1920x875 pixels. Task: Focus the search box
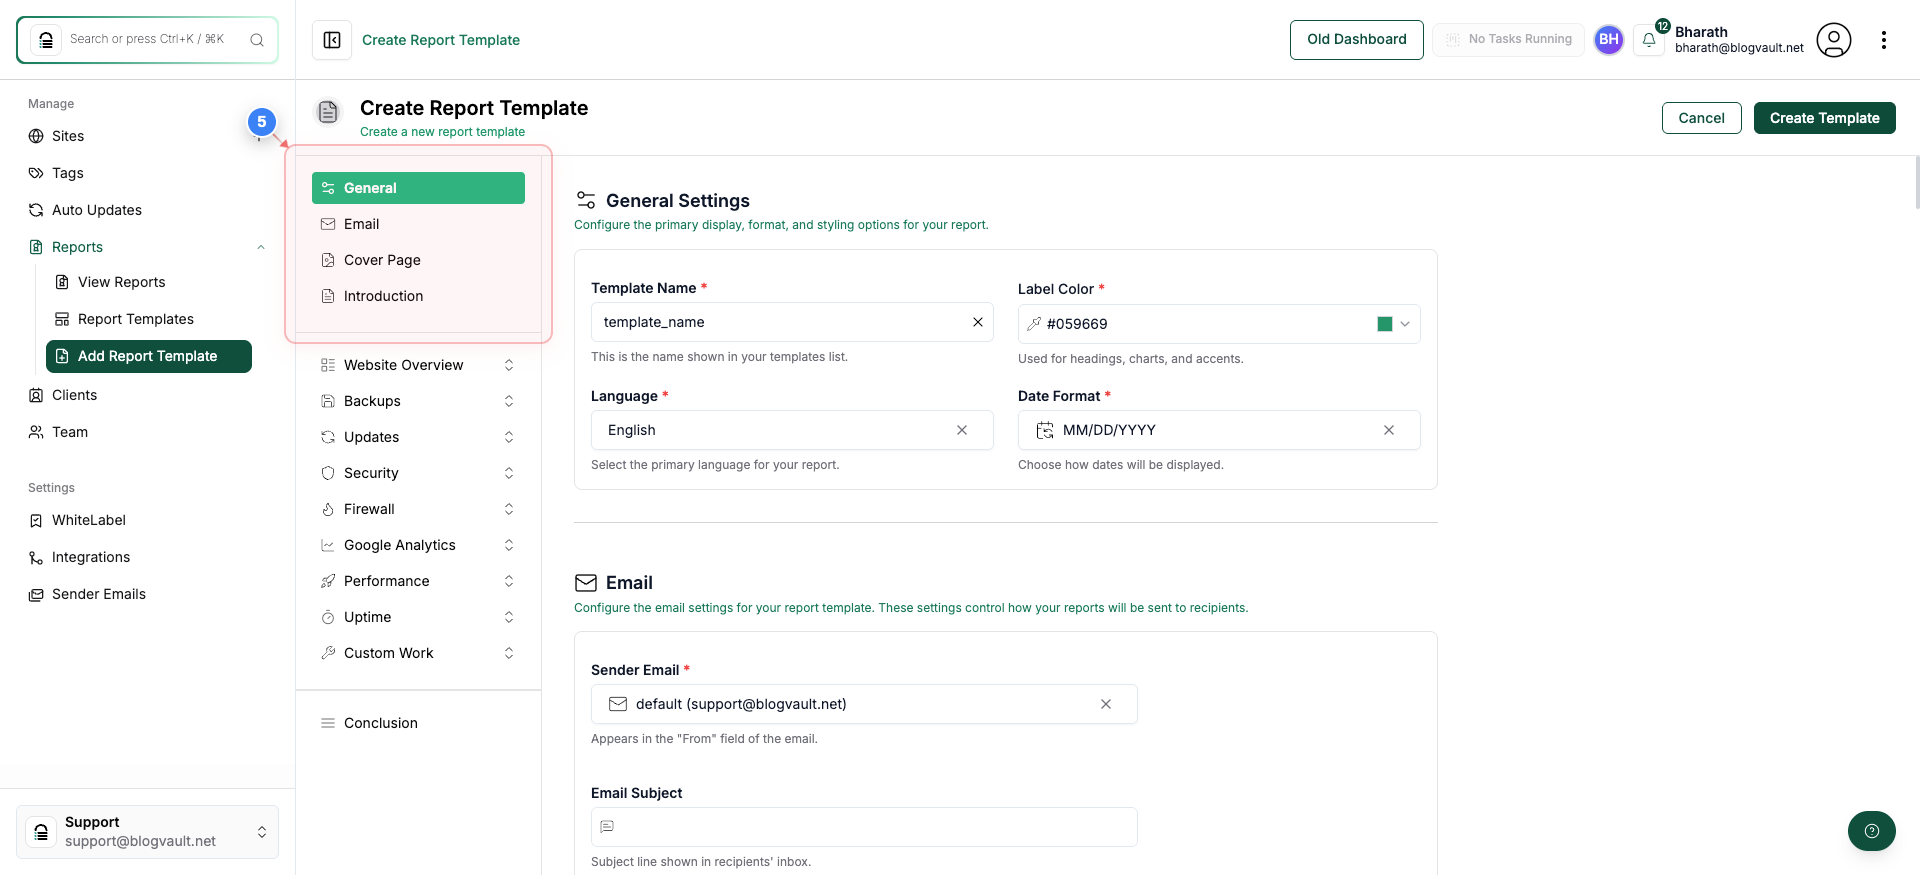[x=147, y=40]
